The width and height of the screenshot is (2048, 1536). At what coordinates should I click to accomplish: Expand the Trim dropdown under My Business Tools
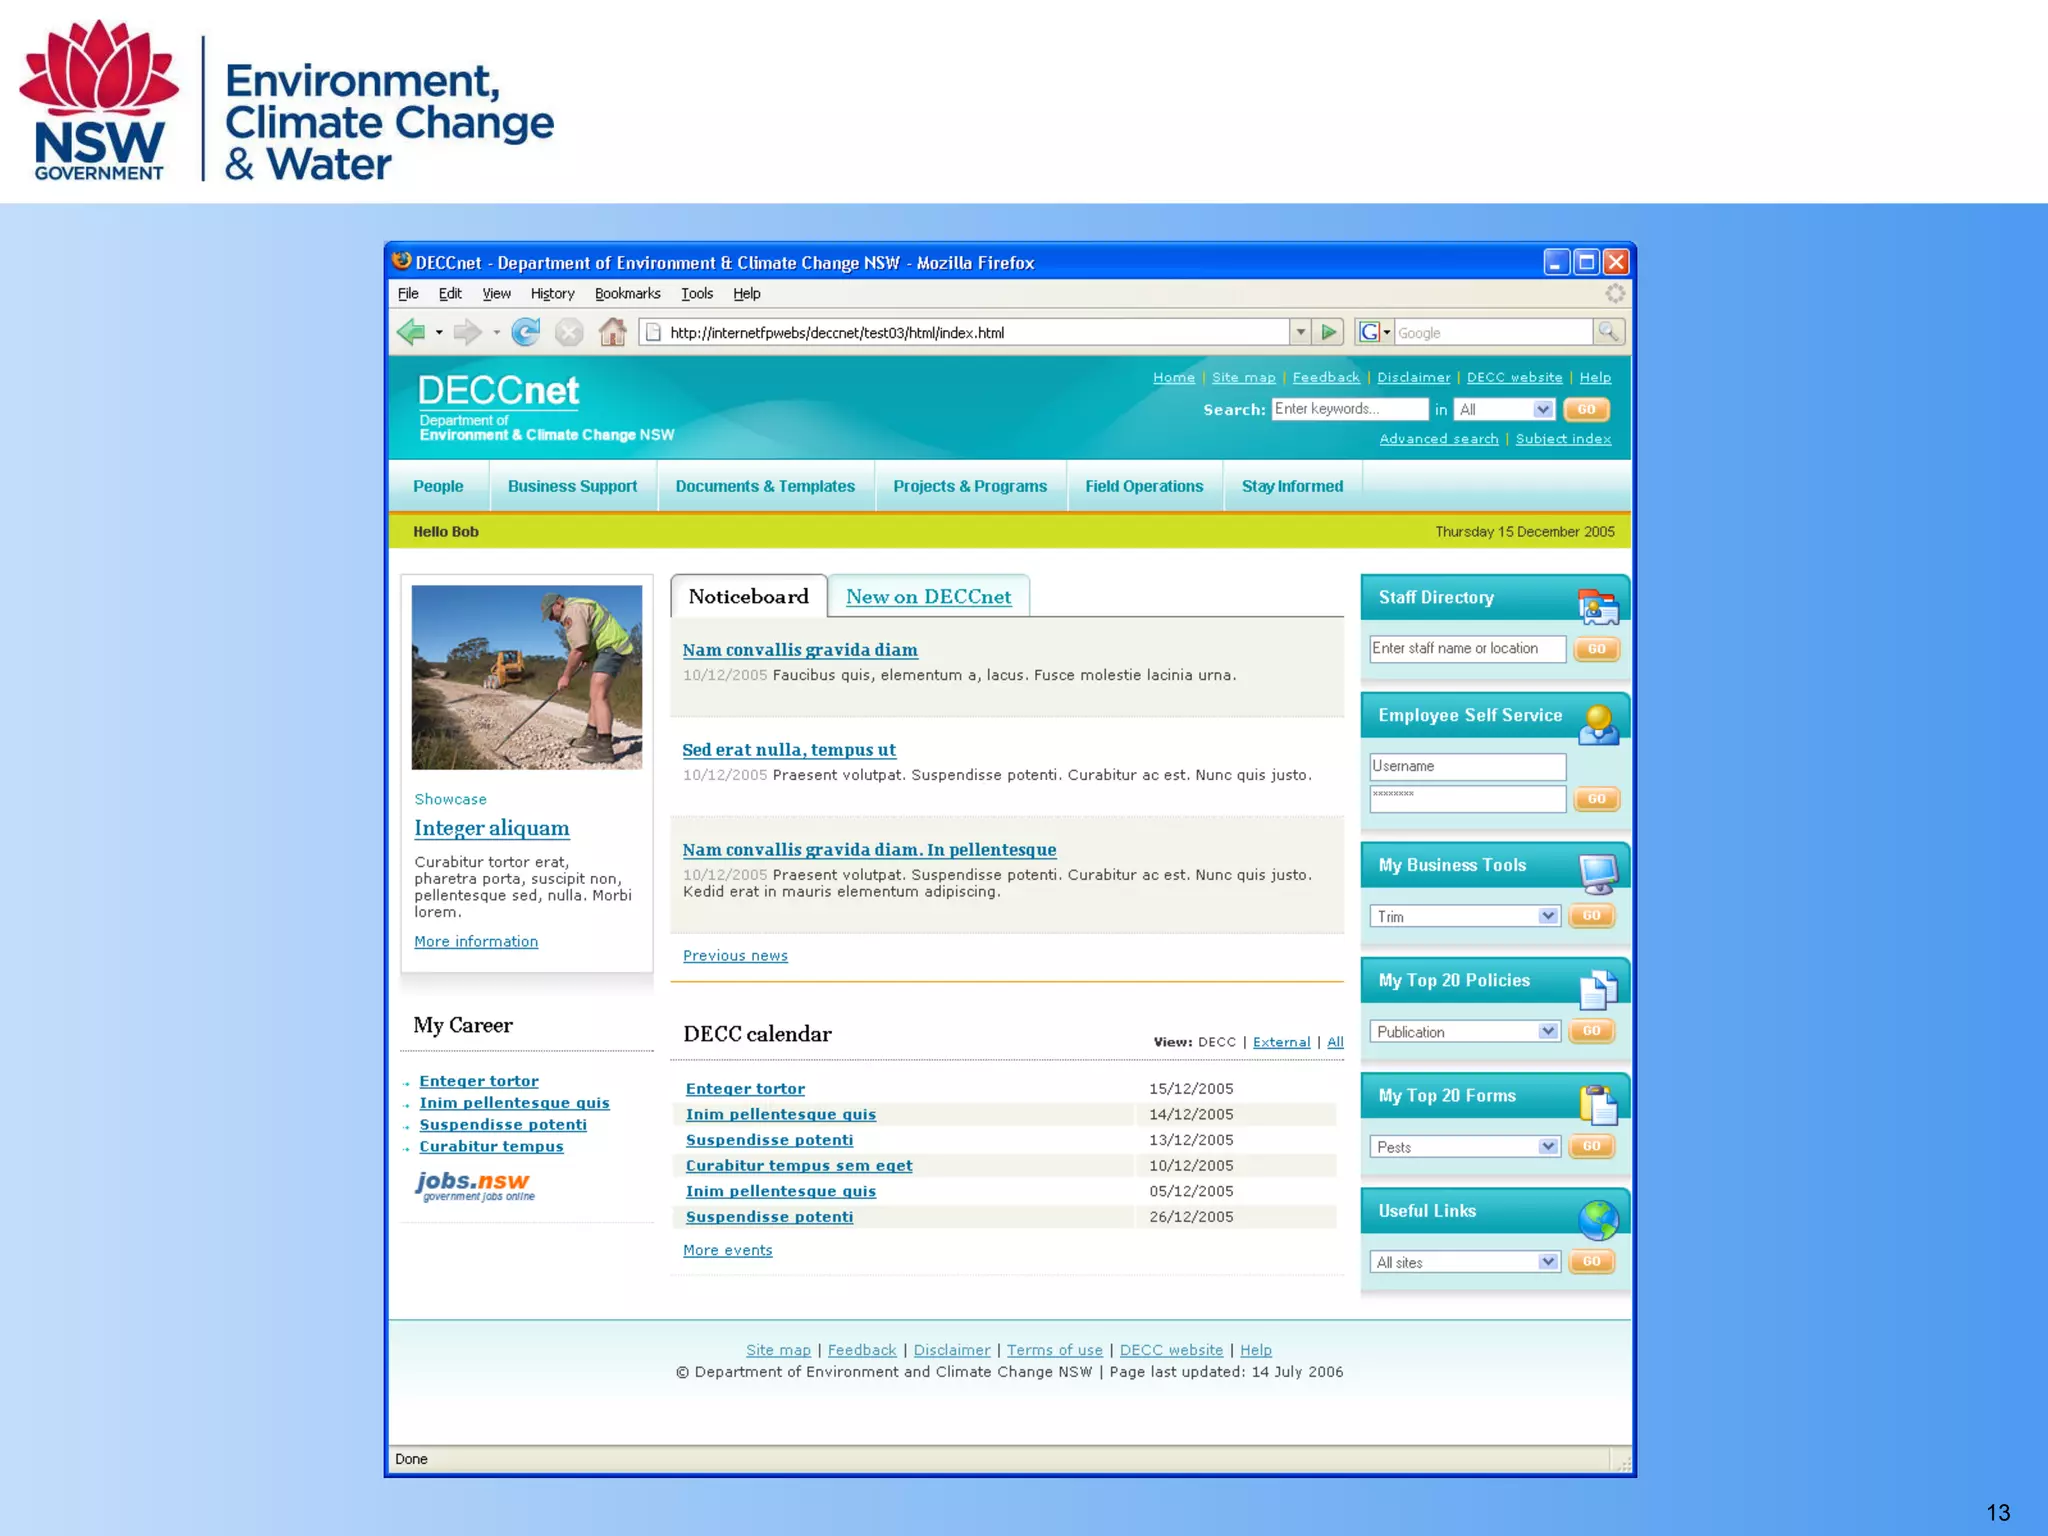click(x=1547, y=916)
